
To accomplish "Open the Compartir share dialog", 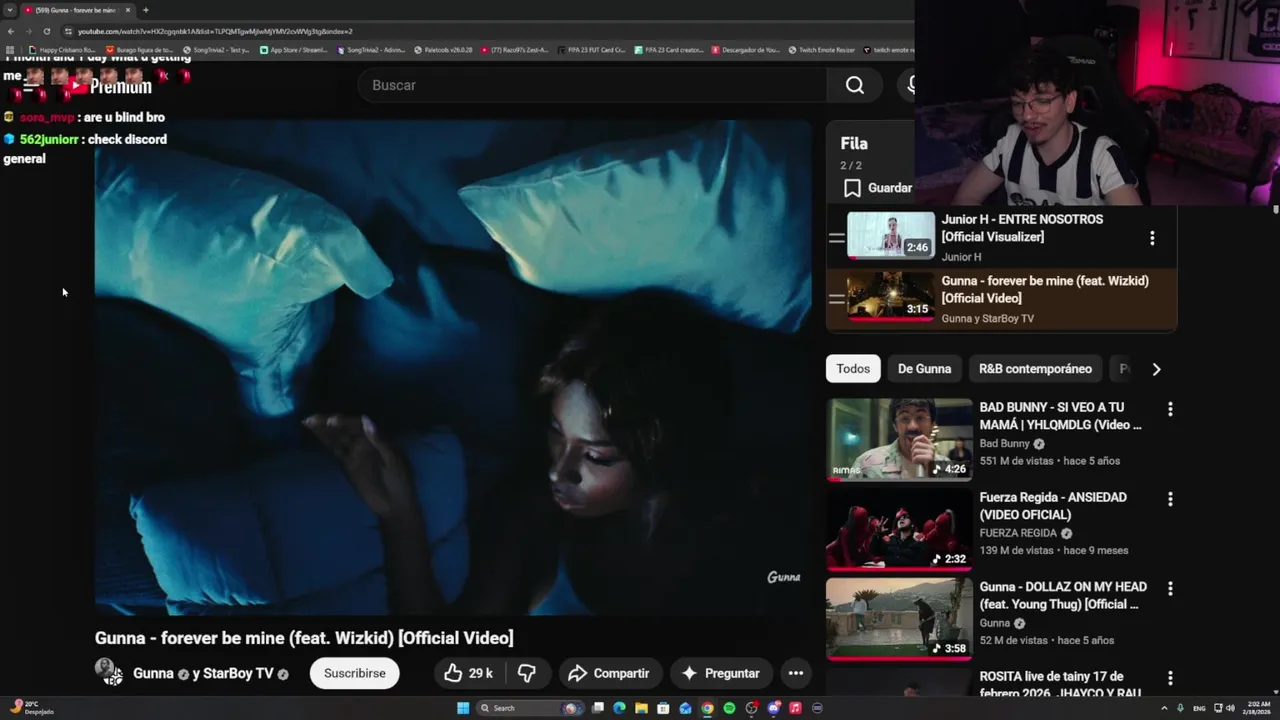I will (608, 673).
